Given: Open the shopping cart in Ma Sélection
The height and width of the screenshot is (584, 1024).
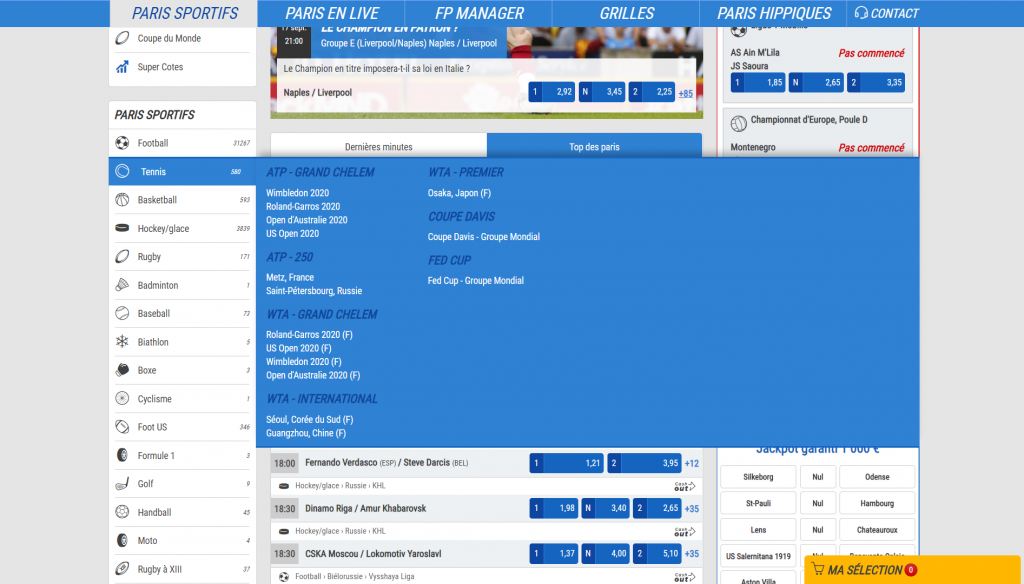Looking at the screenshot, I should (818, 570).
